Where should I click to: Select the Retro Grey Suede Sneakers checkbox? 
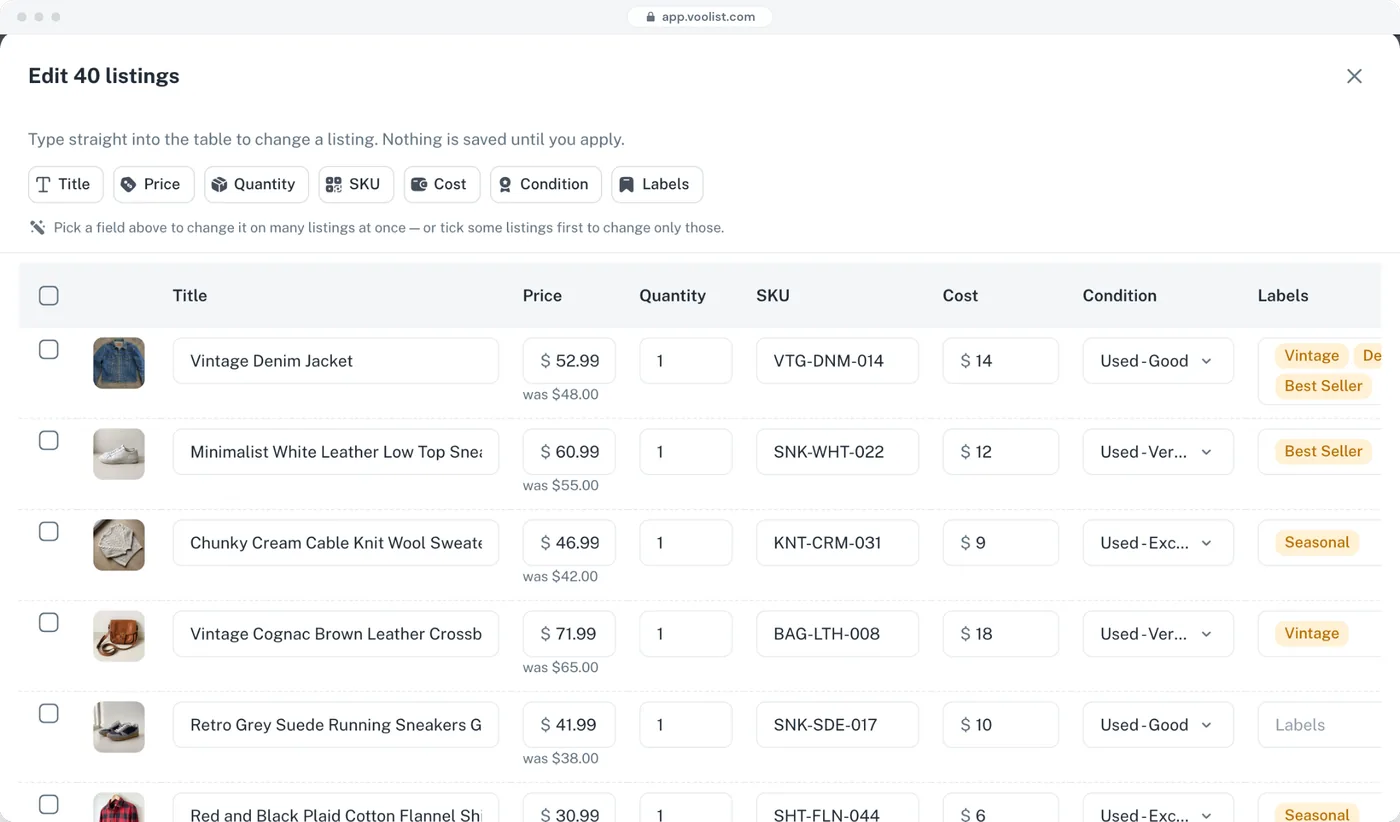click(48, 713)
